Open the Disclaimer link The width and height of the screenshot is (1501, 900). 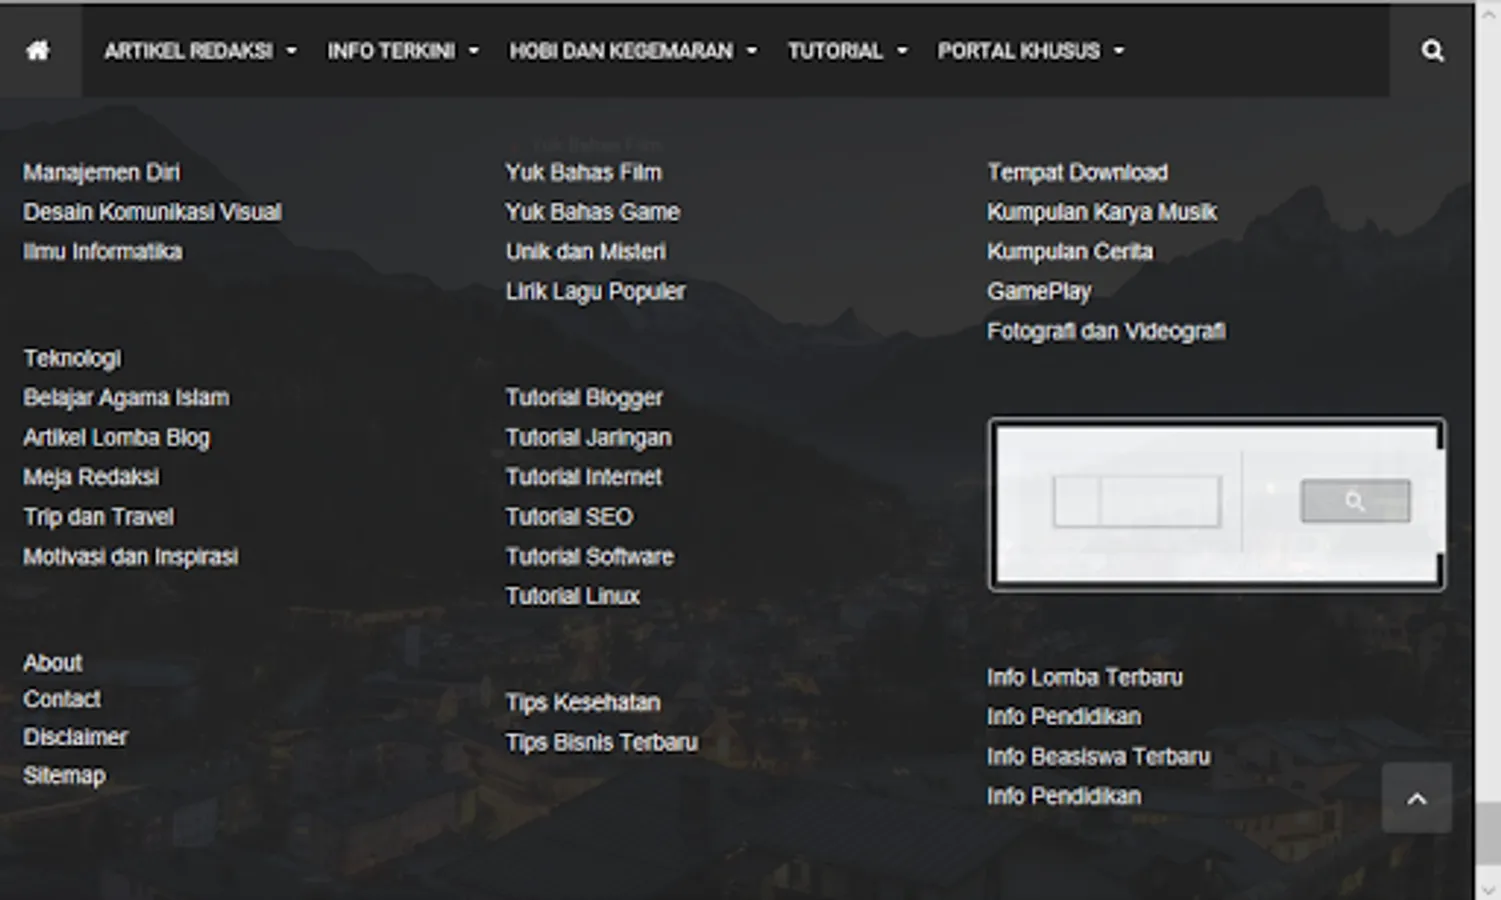point(75,737)
